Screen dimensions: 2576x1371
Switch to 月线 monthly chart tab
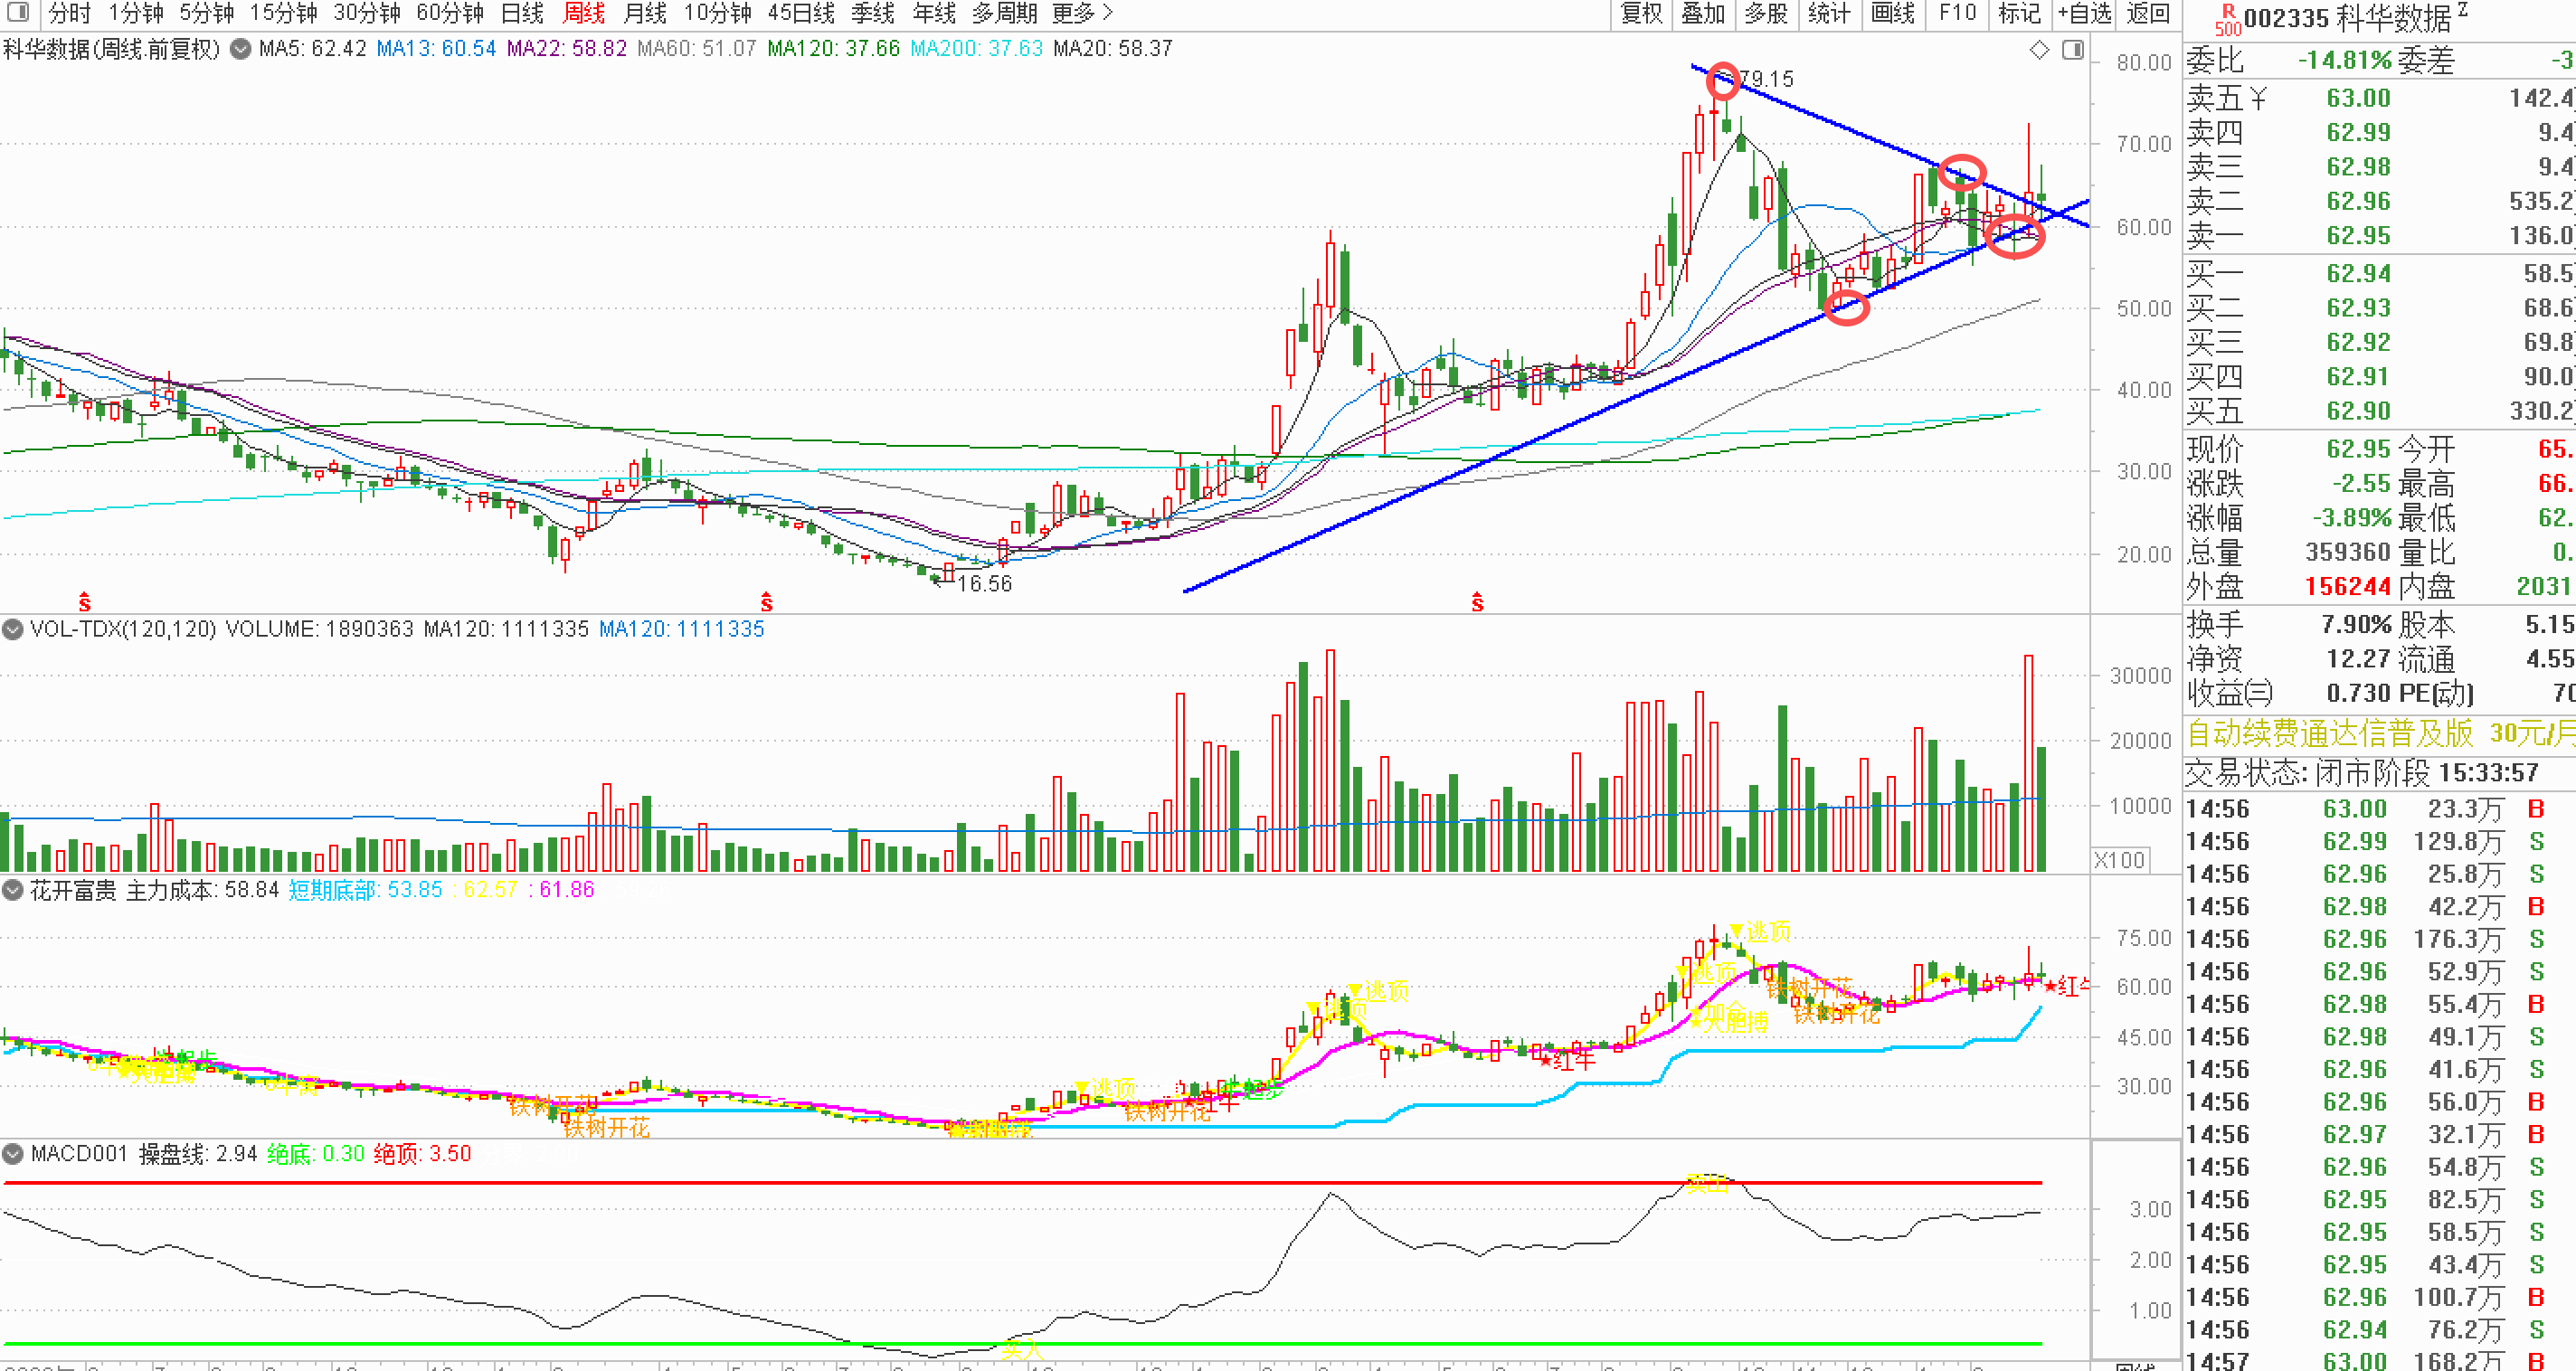tap(644, 13)
